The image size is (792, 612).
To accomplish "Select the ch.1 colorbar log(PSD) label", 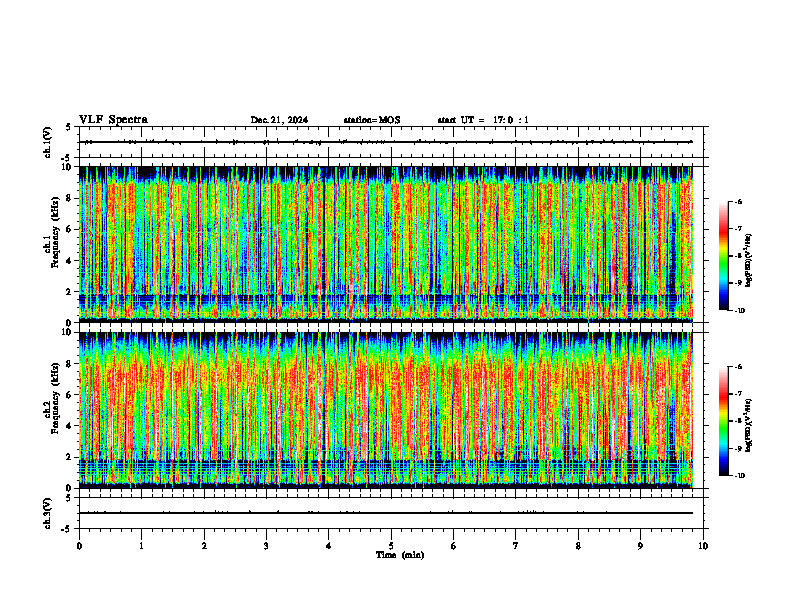I will (749, 261).
